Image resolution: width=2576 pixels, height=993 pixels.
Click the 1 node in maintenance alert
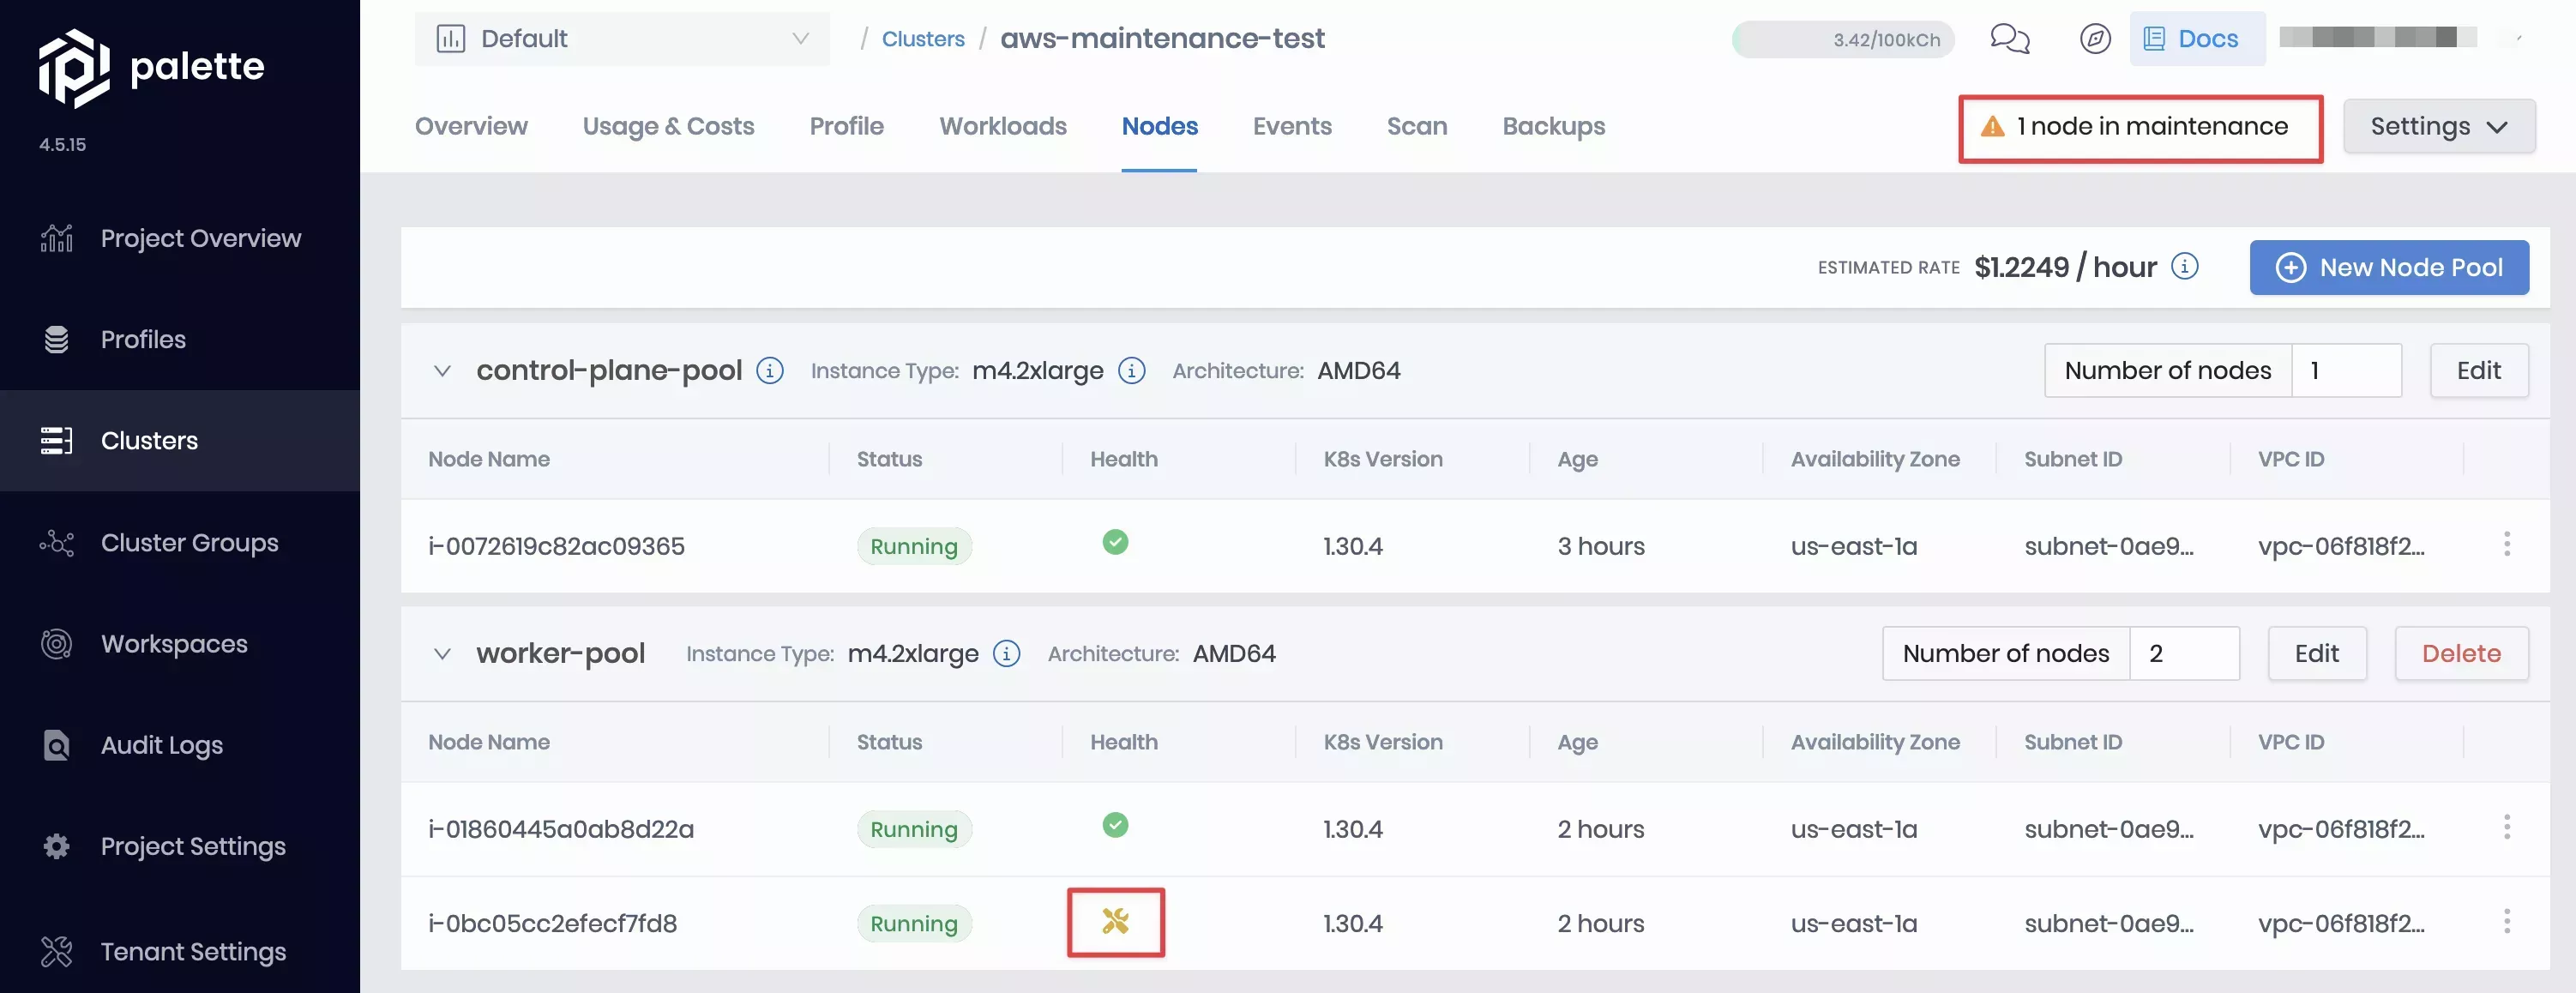tap(2137, 127)
